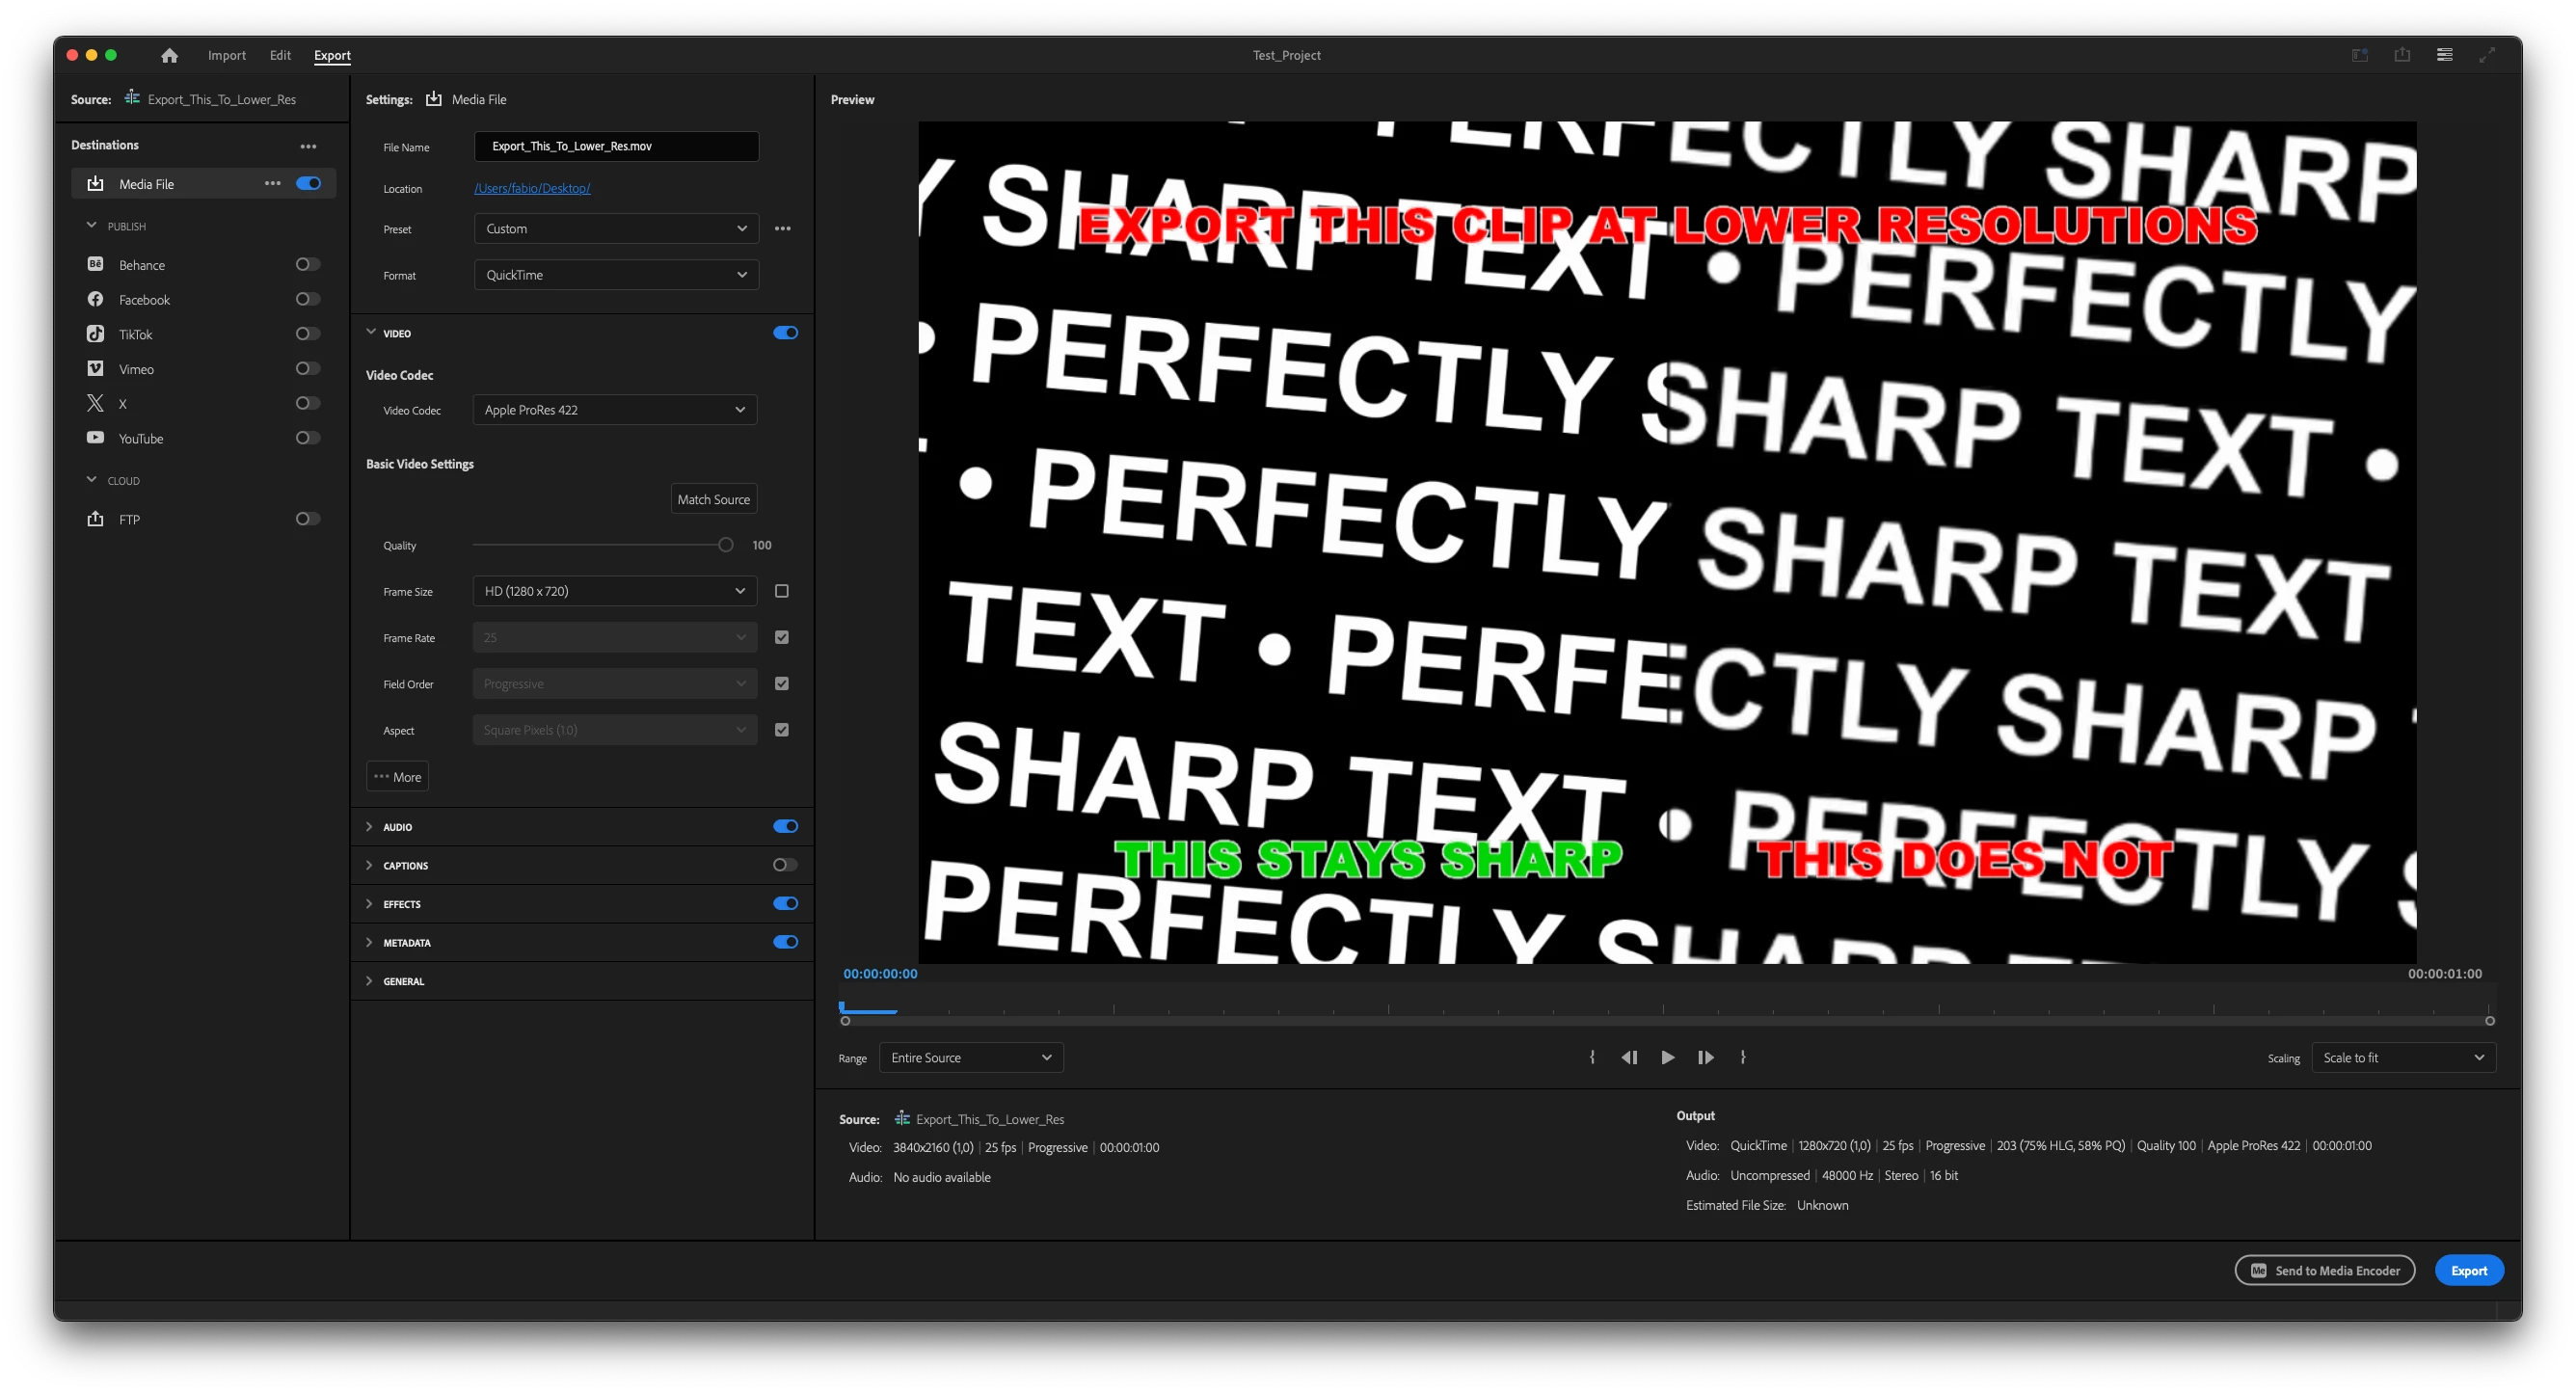Open the workspaces icon in title bar
Viewport: 2576px width, 1392px height.
point(2444,55)
